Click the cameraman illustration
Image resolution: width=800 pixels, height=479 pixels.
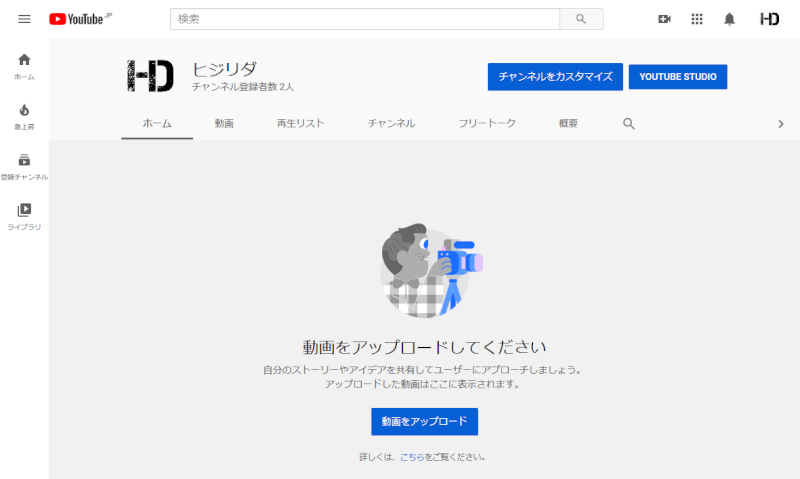tap(431, 271)
